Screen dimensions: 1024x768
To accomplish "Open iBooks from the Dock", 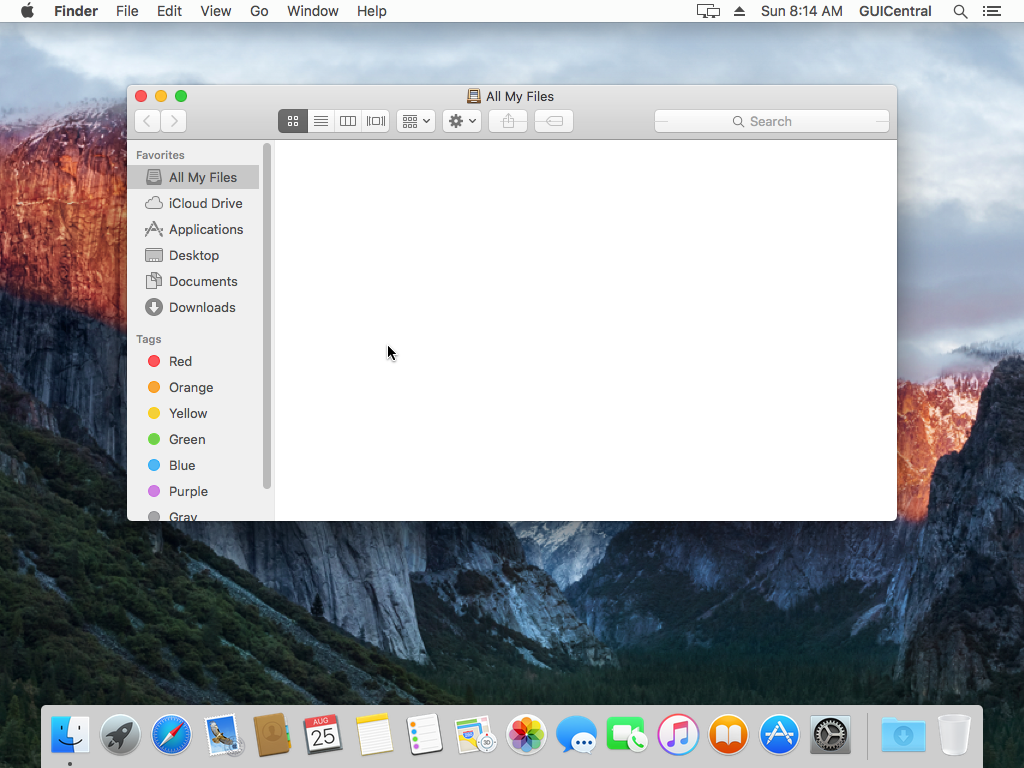I will coord(728,735).
